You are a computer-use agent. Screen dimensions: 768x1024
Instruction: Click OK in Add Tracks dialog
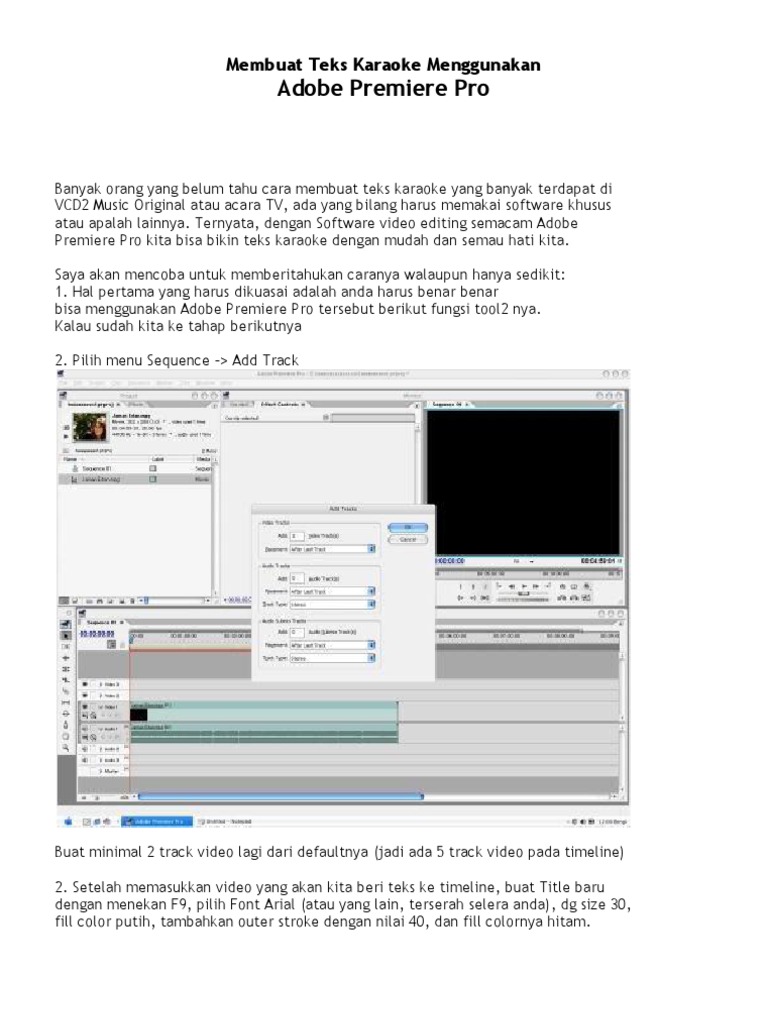(408, 527)
